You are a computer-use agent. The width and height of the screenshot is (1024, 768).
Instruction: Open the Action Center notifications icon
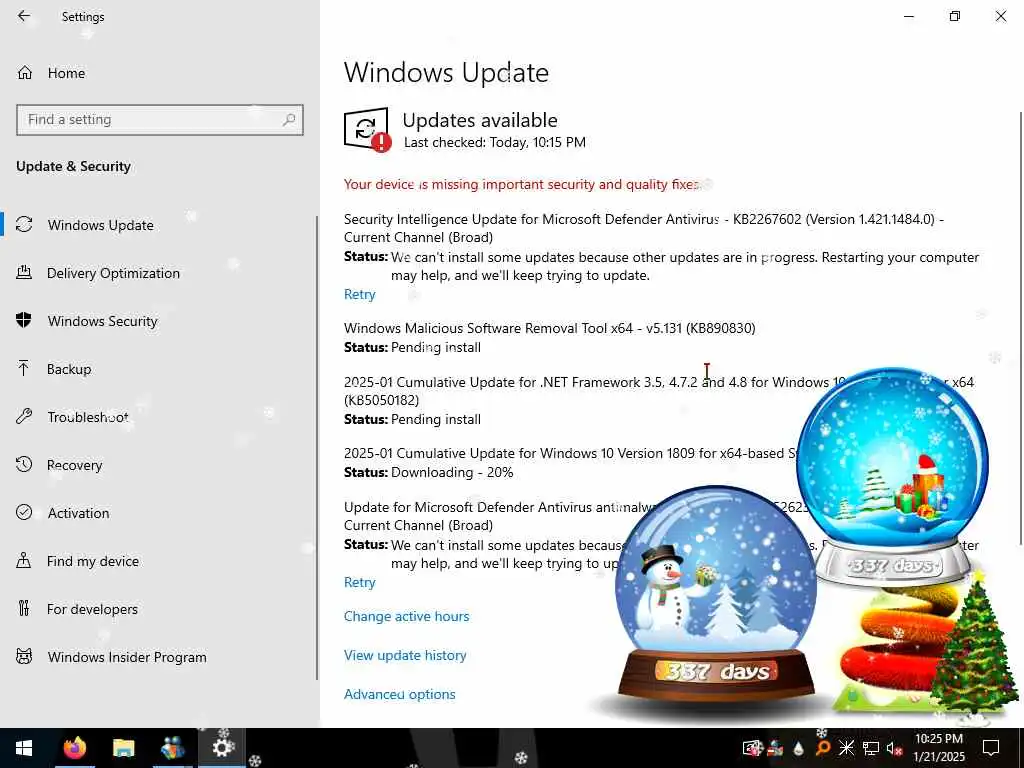(991, 748)
